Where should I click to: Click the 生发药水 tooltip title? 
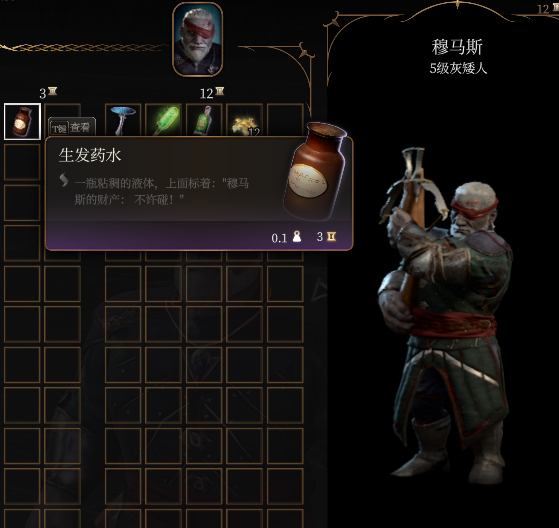(90, 155)
